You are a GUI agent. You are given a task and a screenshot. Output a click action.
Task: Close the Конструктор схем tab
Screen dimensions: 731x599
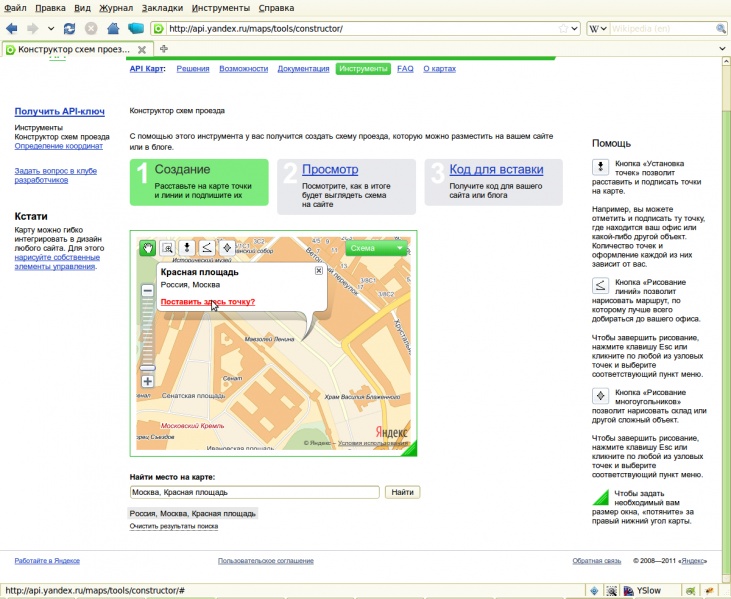point(142,49)
